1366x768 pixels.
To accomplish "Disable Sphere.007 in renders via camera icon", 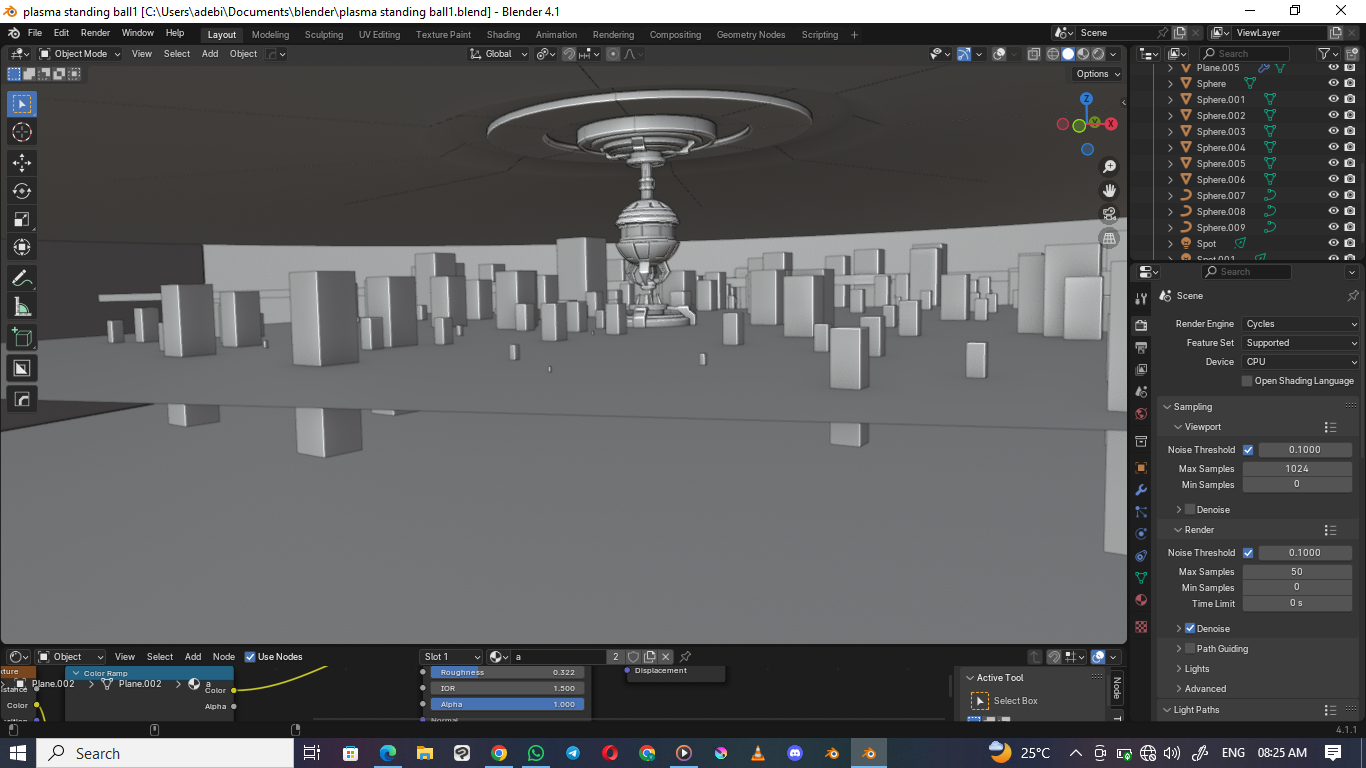I will pyautogui.click(x=1350, y=196).
